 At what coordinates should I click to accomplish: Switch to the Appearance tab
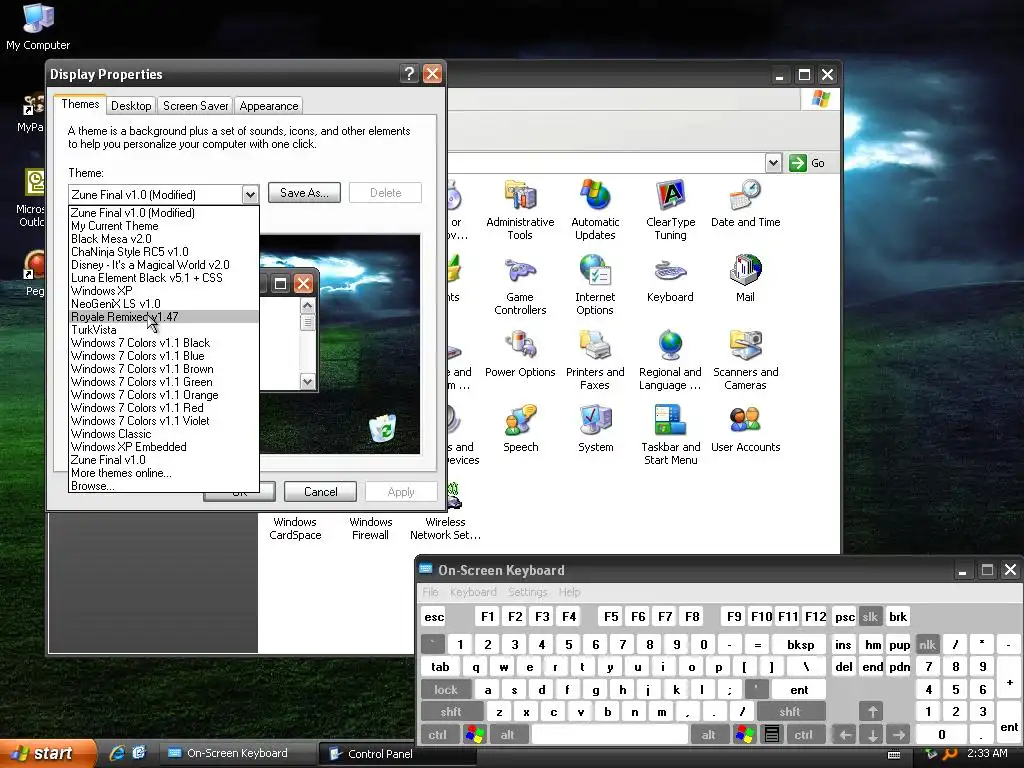click(268, 106)
